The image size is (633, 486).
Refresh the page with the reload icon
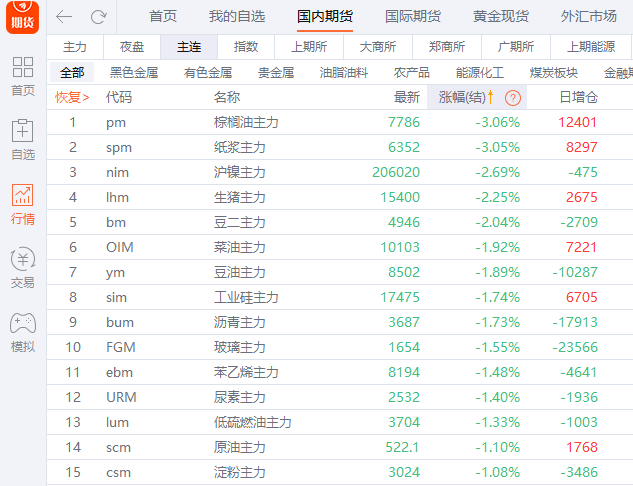[98, 17]
